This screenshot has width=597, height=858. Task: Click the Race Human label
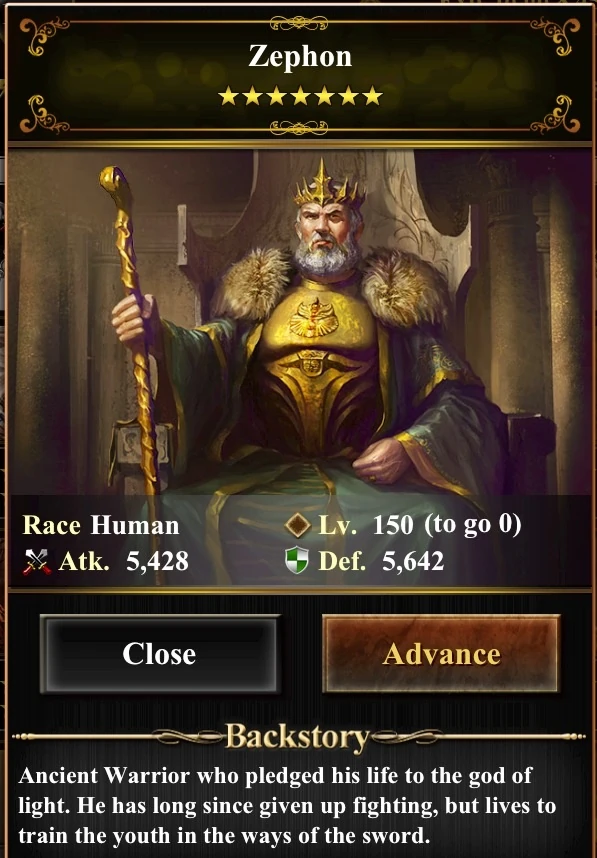(101, 525)
